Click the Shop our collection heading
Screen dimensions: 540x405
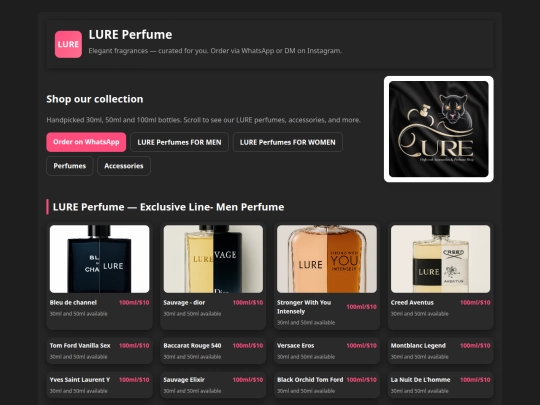(95, 99)
